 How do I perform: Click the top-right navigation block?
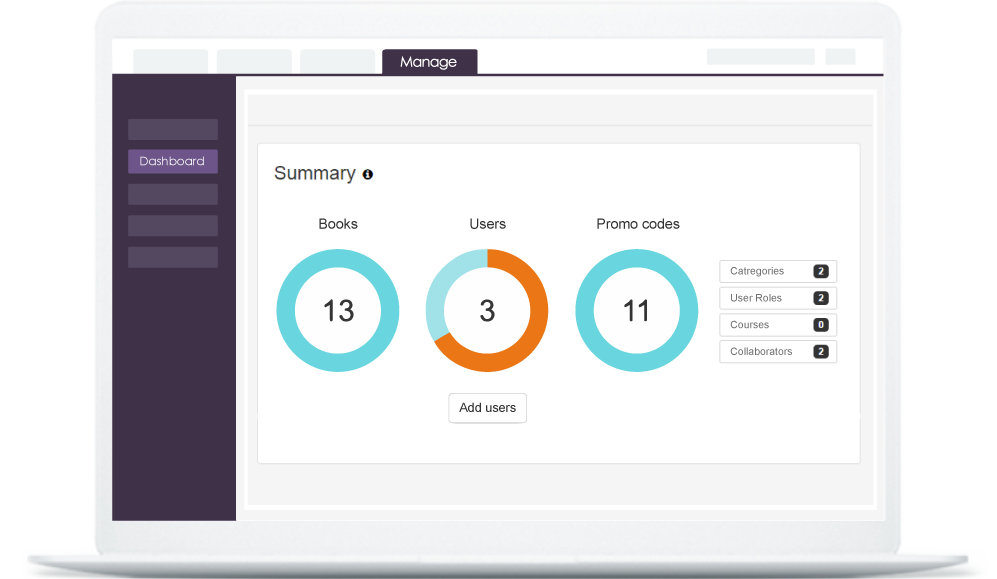tap(760, 58)
